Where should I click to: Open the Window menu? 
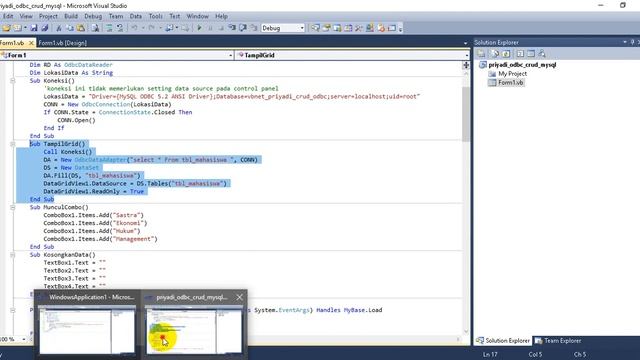tap(198, 16)
